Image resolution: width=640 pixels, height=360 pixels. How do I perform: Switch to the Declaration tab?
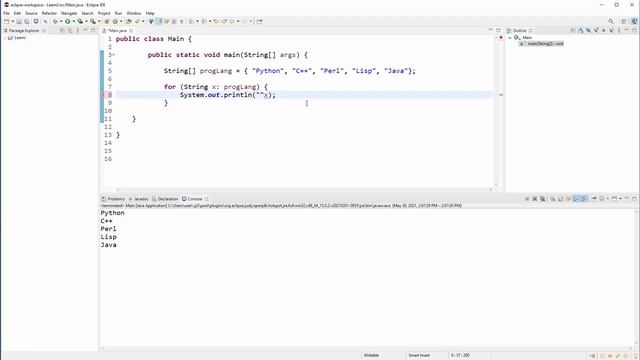pos(165,199)
